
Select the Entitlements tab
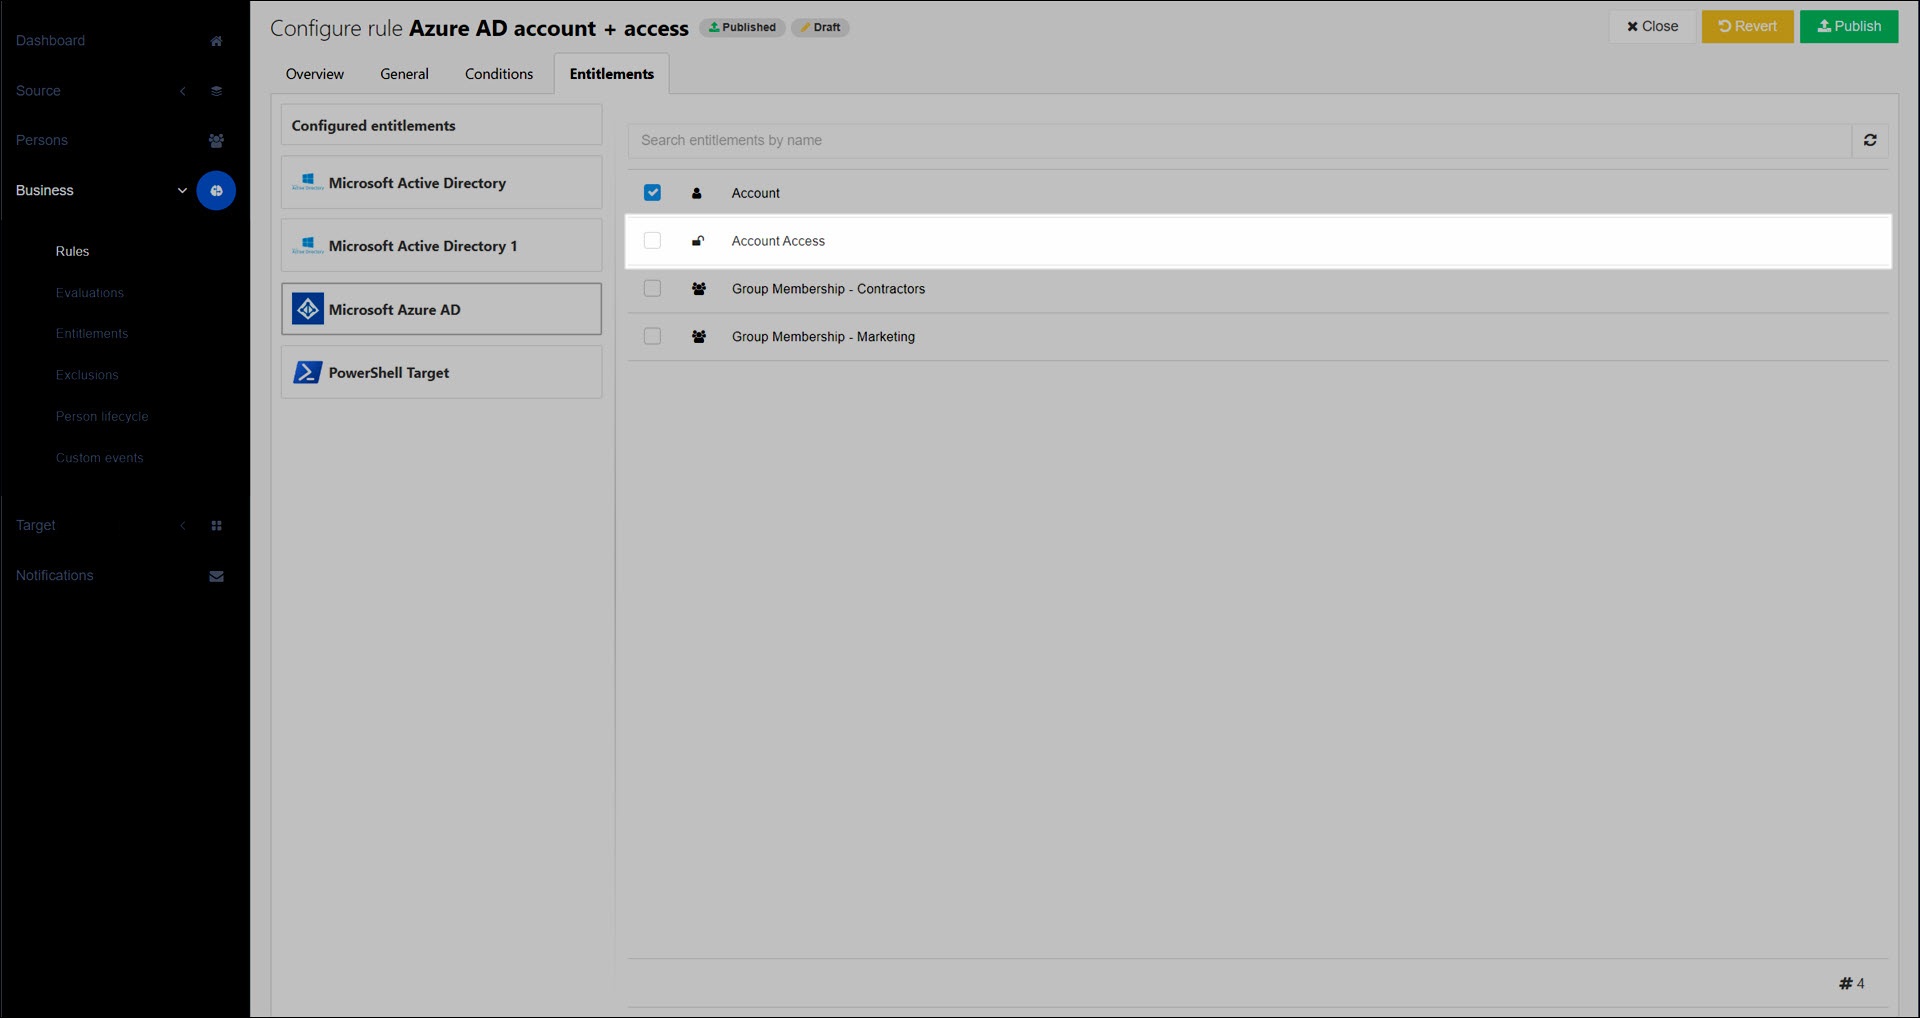click(611, 74)
